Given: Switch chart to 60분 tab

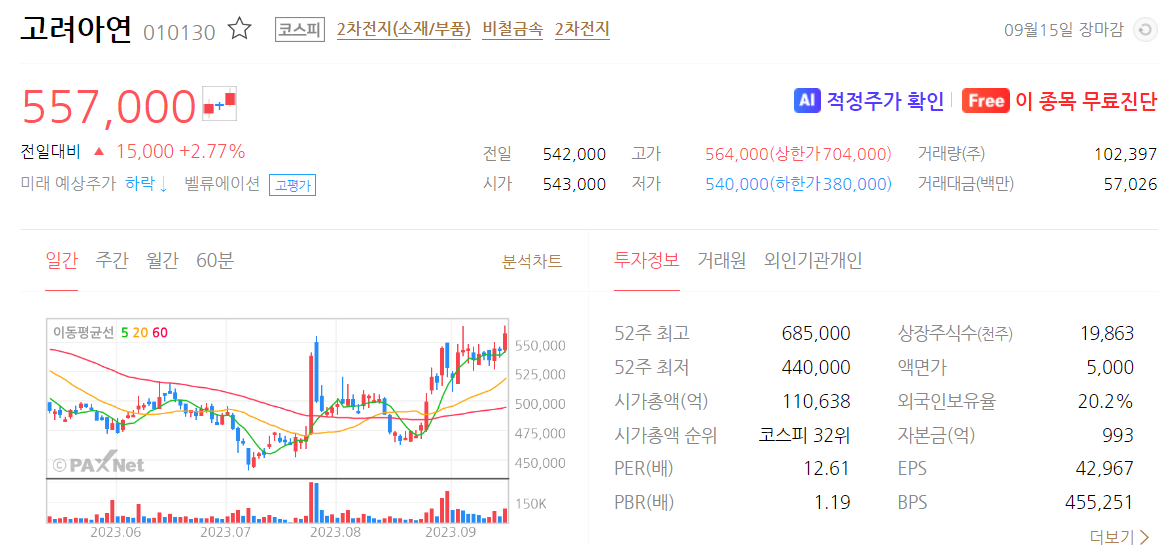Looking at the screenshot, I should coord(215,261).
